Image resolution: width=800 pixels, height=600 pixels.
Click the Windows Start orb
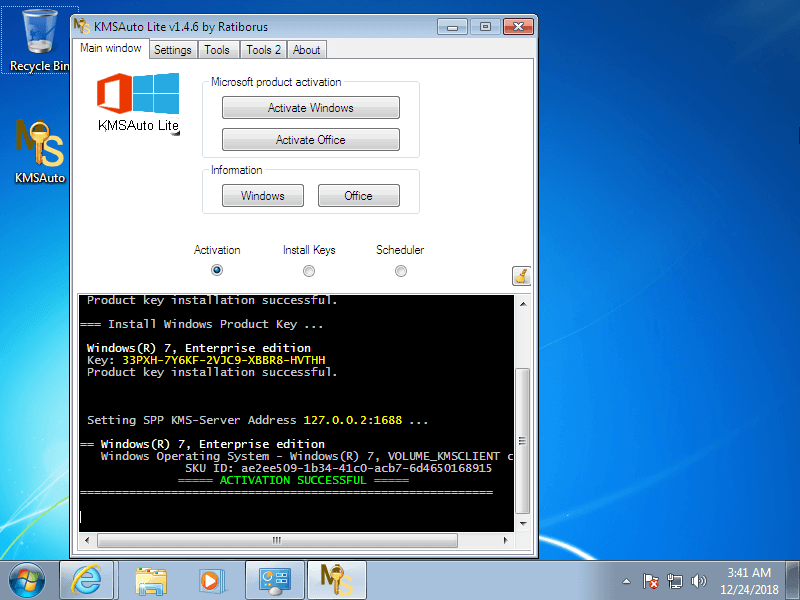pyautogui.click(x=25, y=580)
